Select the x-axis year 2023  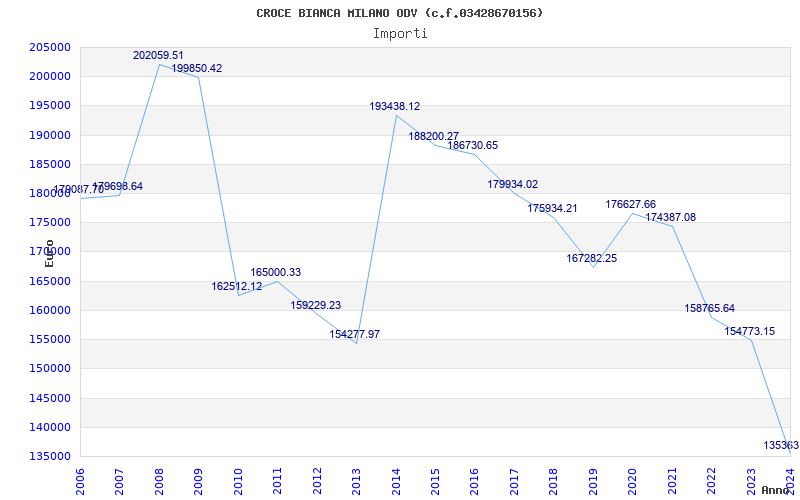pos(751,482)
